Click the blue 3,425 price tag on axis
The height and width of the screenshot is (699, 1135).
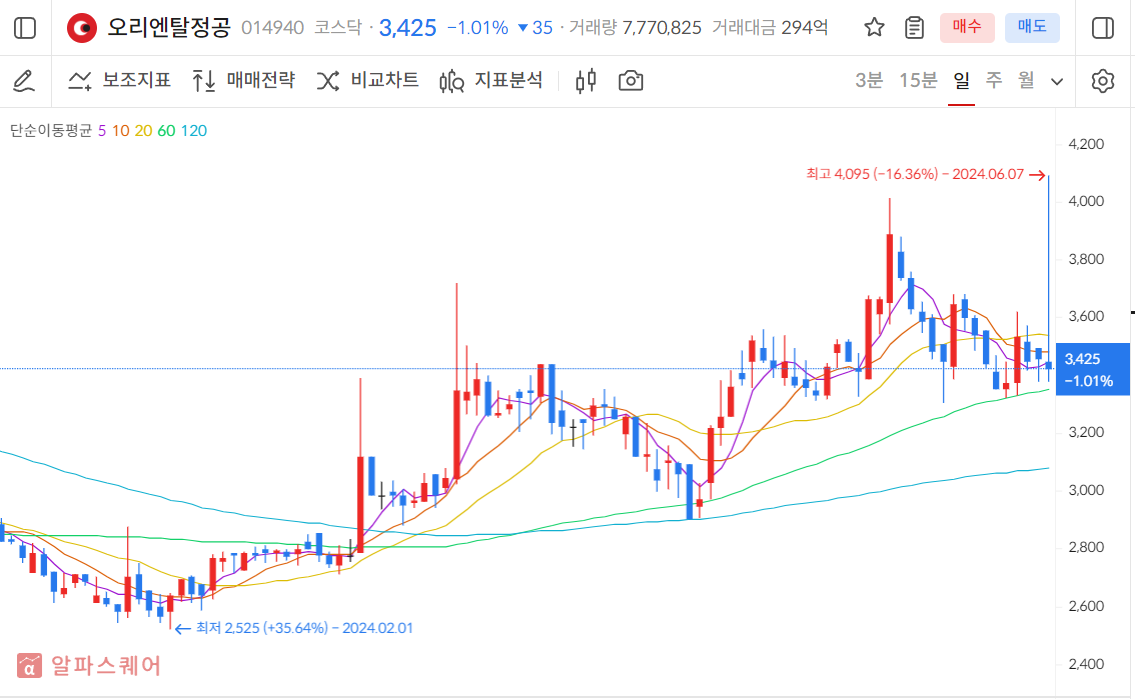click(x=1092, y=369)
